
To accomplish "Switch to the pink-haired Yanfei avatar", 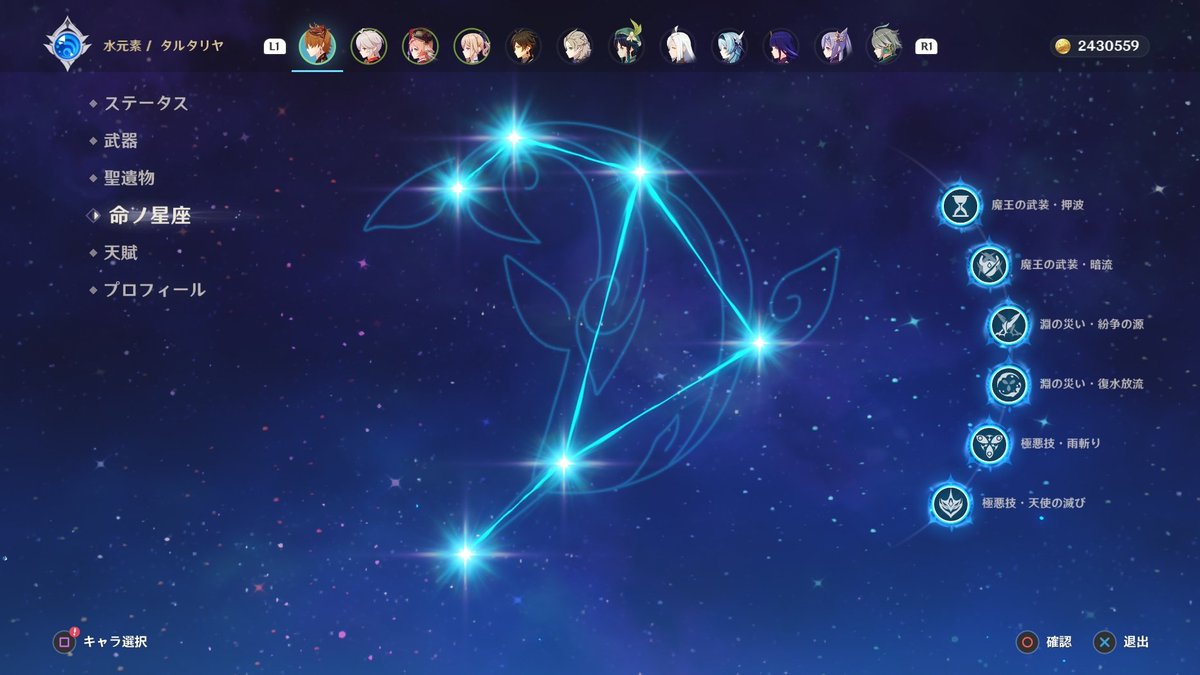I will pos(420,46).
